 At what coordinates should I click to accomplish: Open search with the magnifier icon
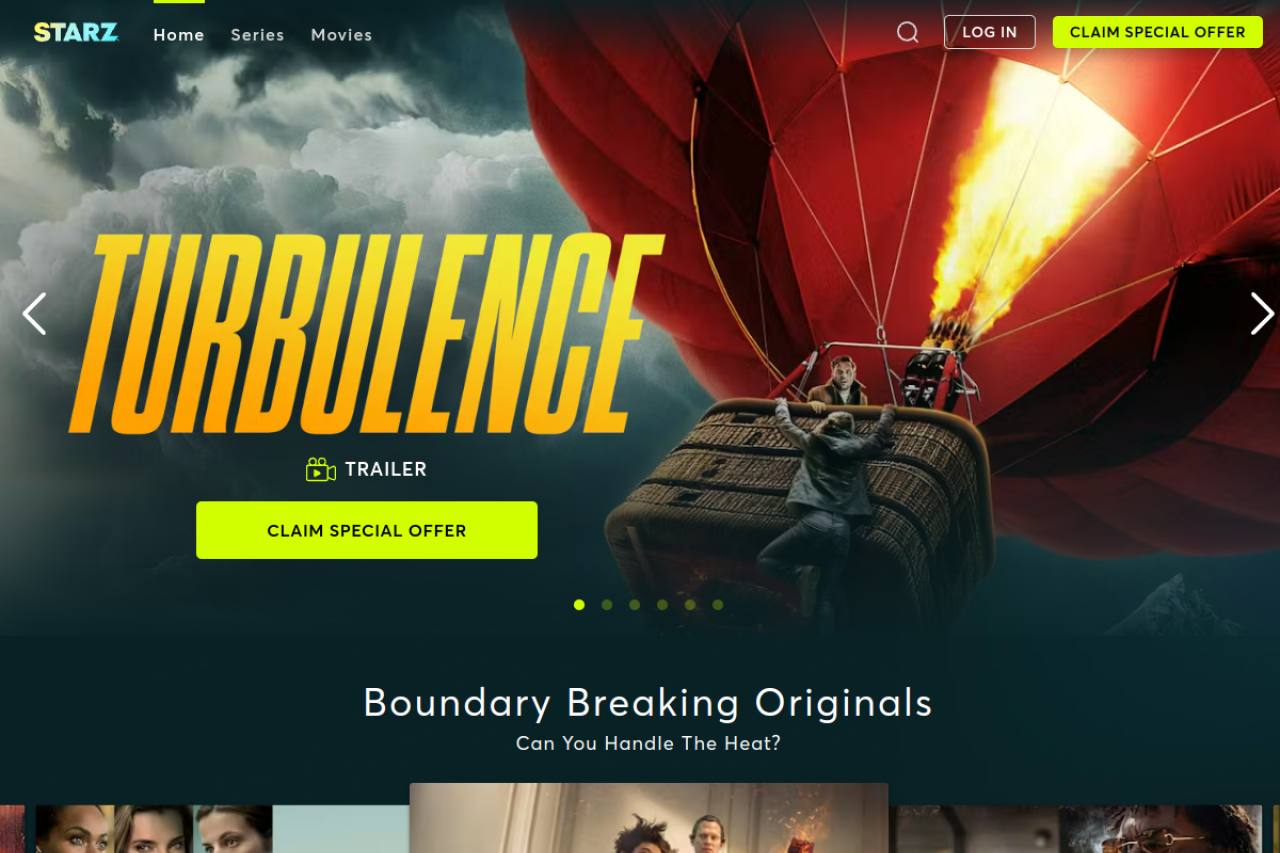click(907, 32)
